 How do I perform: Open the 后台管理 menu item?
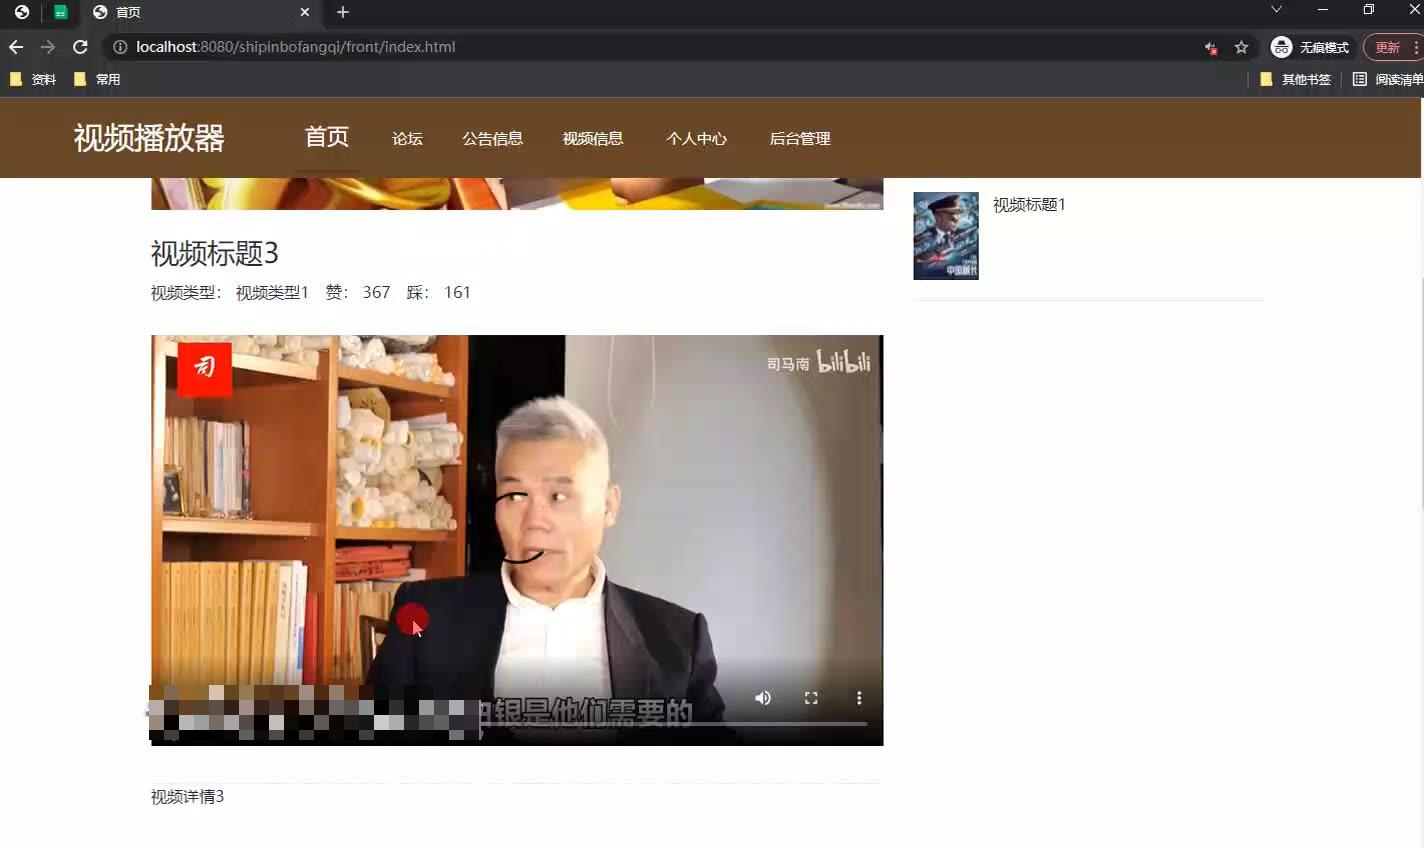pos(800,138)
